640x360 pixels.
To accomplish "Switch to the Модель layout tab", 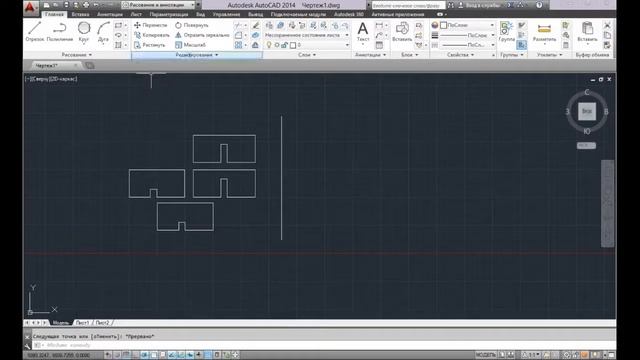I will click(61, 323).
